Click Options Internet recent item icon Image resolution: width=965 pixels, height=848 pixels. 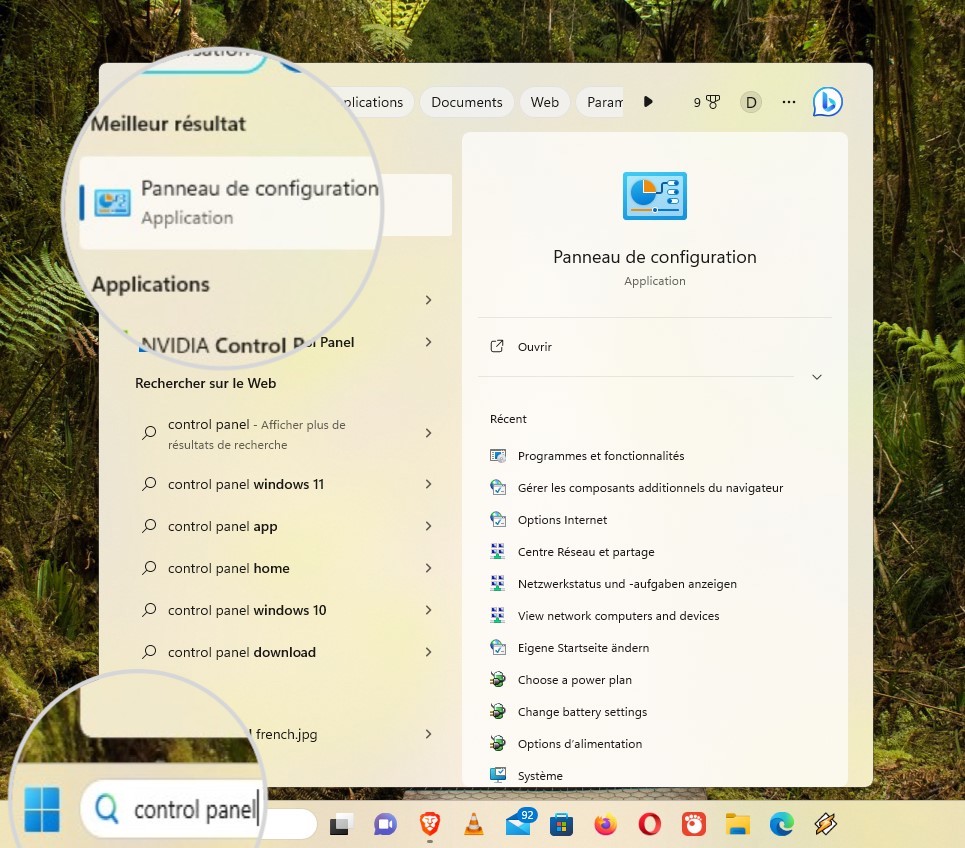[498, 520]
